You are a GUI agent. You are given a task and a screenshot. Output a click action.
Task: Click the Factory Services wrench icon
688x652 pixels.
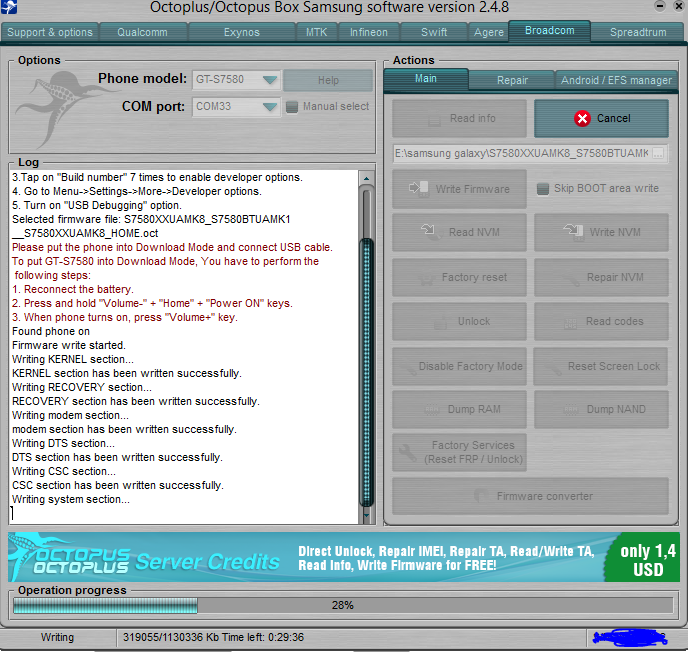tap(408, 452)
